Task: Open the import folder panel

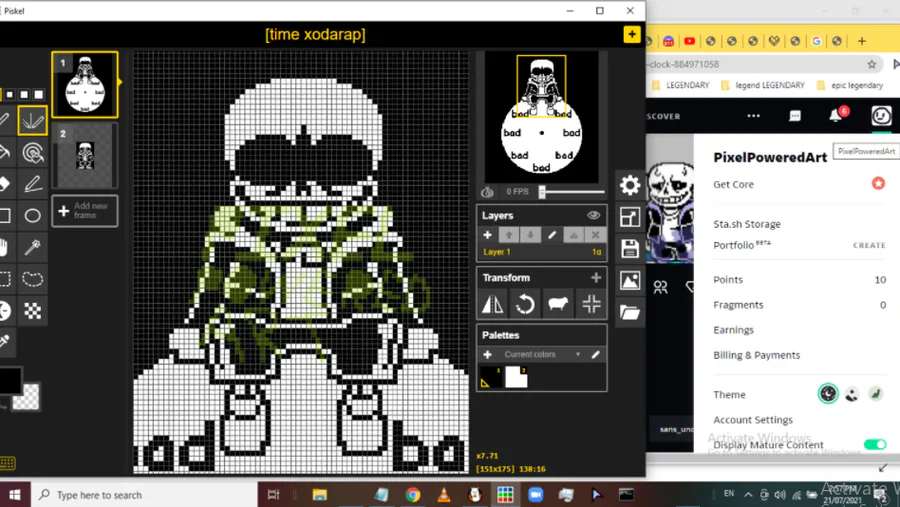Action: (x=630, y=312)
